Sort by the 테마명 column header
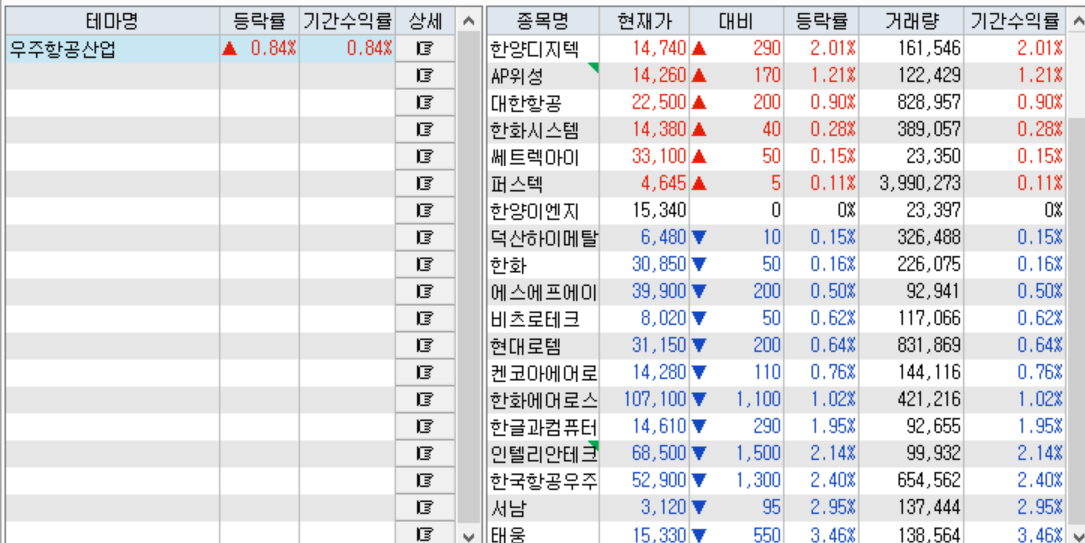The image size is (1085, 543). click(x=113, y=21)
